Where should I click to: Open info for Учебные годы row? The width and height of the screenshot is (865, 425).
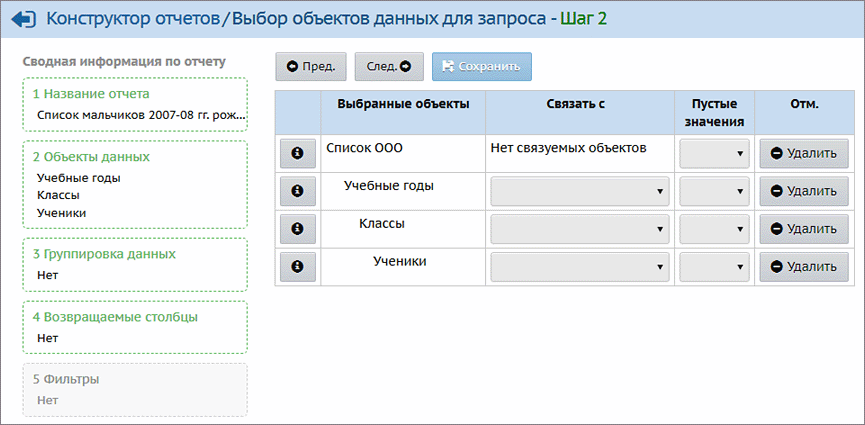pyautogui.click(x=298, y=191)
